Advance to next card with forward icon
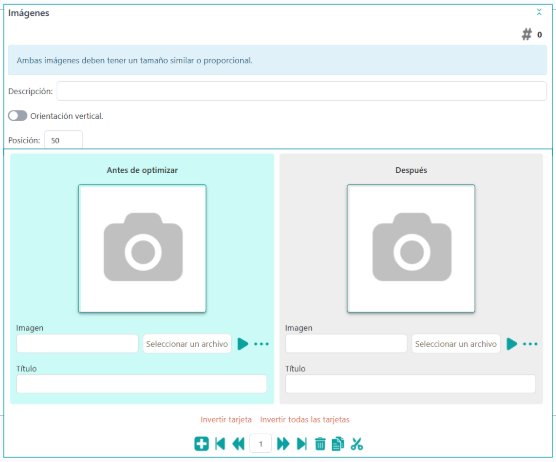 (x=283, y=444)
